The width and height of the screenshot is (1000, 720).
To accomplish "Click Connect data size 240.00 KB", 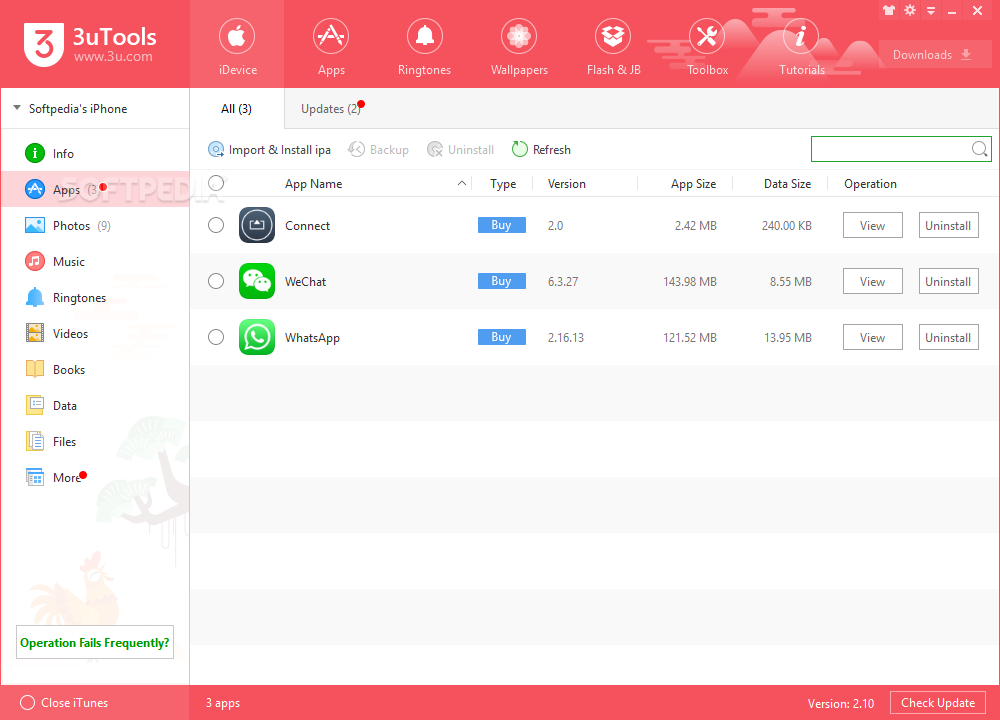I will 787,226.
